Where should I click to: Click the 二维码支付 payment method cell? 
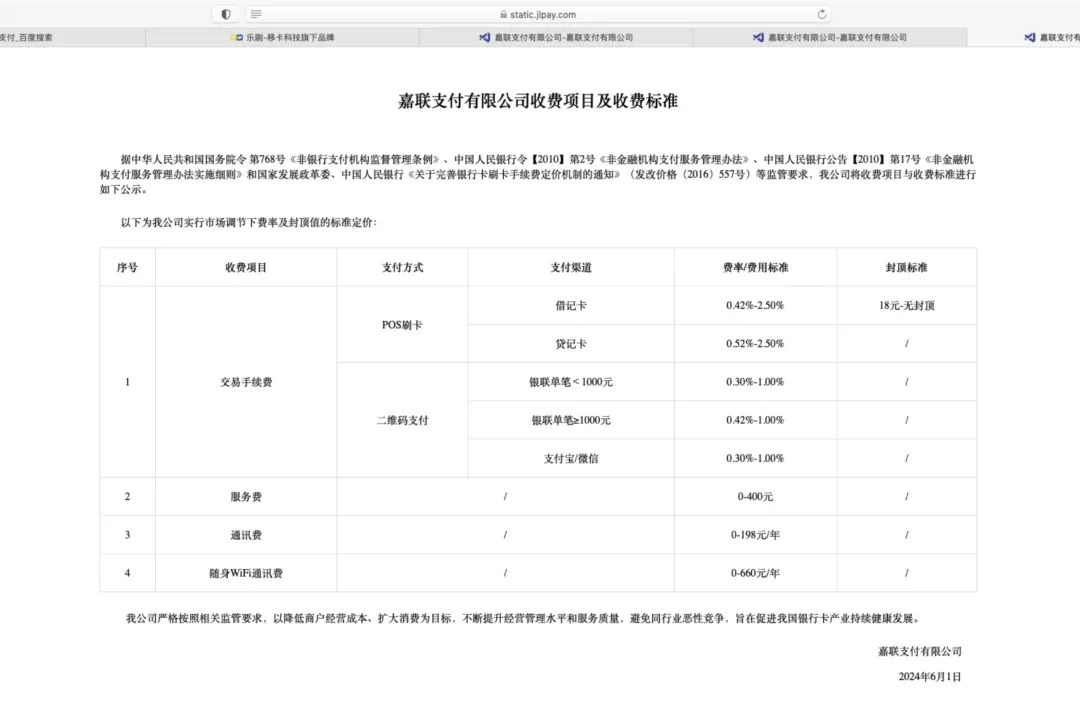(402, 420)
